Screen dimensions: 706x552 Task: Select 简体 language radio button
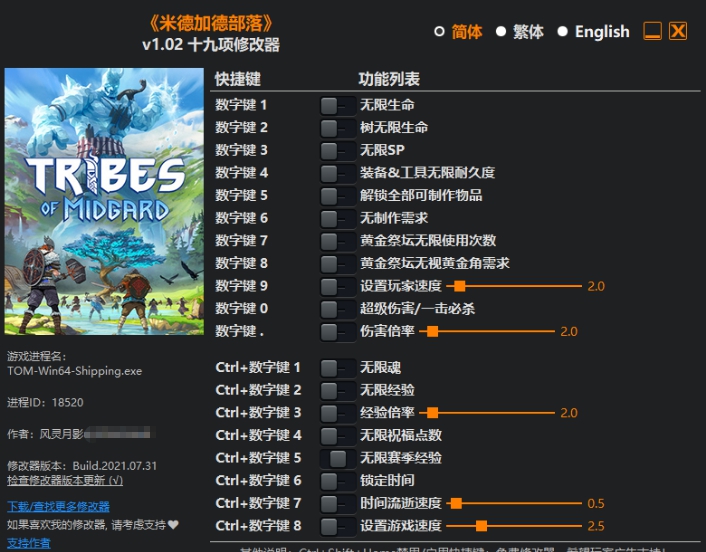(x=439, y=32)
